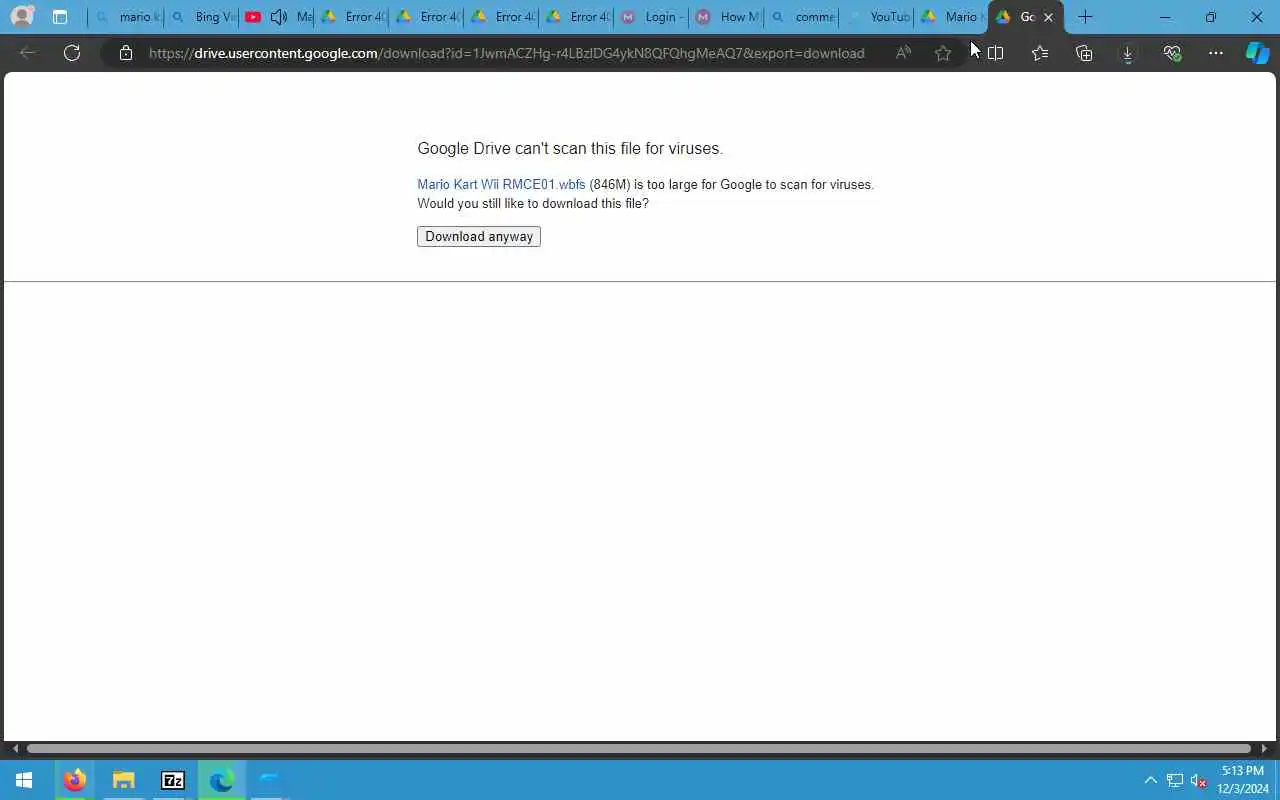Click horizontal scrollbar left arrow
This screenshot has height=800, width=1280.
point(14,748)
